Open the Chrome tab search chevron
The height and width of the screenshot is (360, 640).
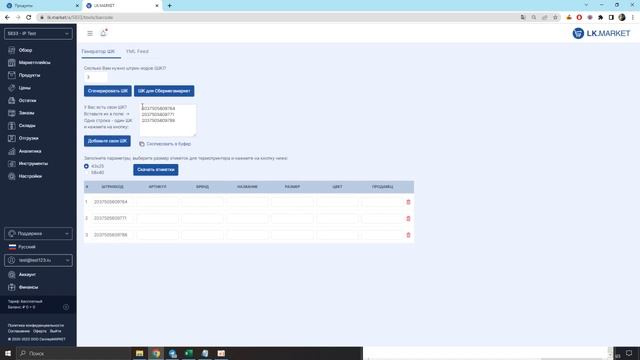pyautogui.click(x=586, y=5)
